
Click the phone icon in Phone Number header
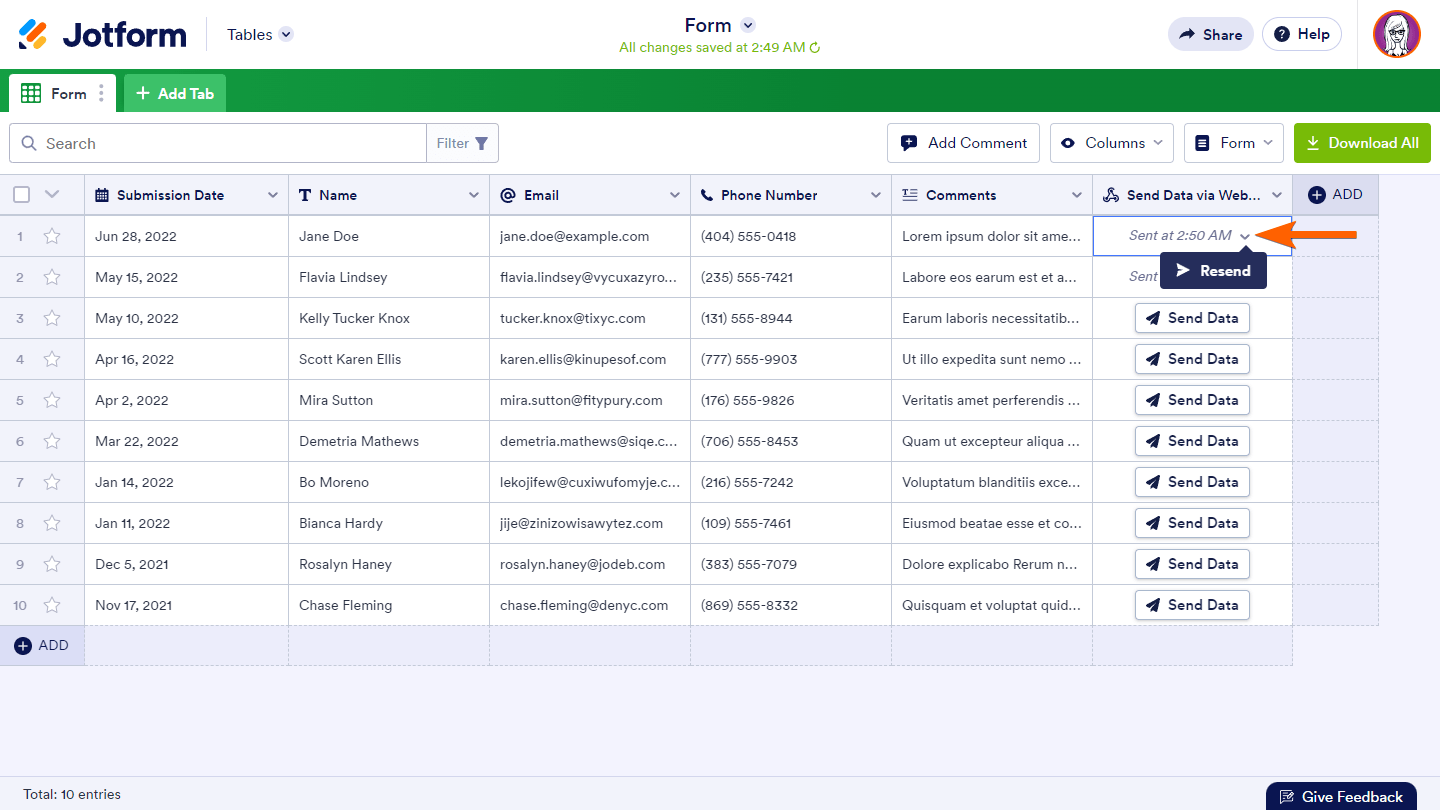coord(707,195)
